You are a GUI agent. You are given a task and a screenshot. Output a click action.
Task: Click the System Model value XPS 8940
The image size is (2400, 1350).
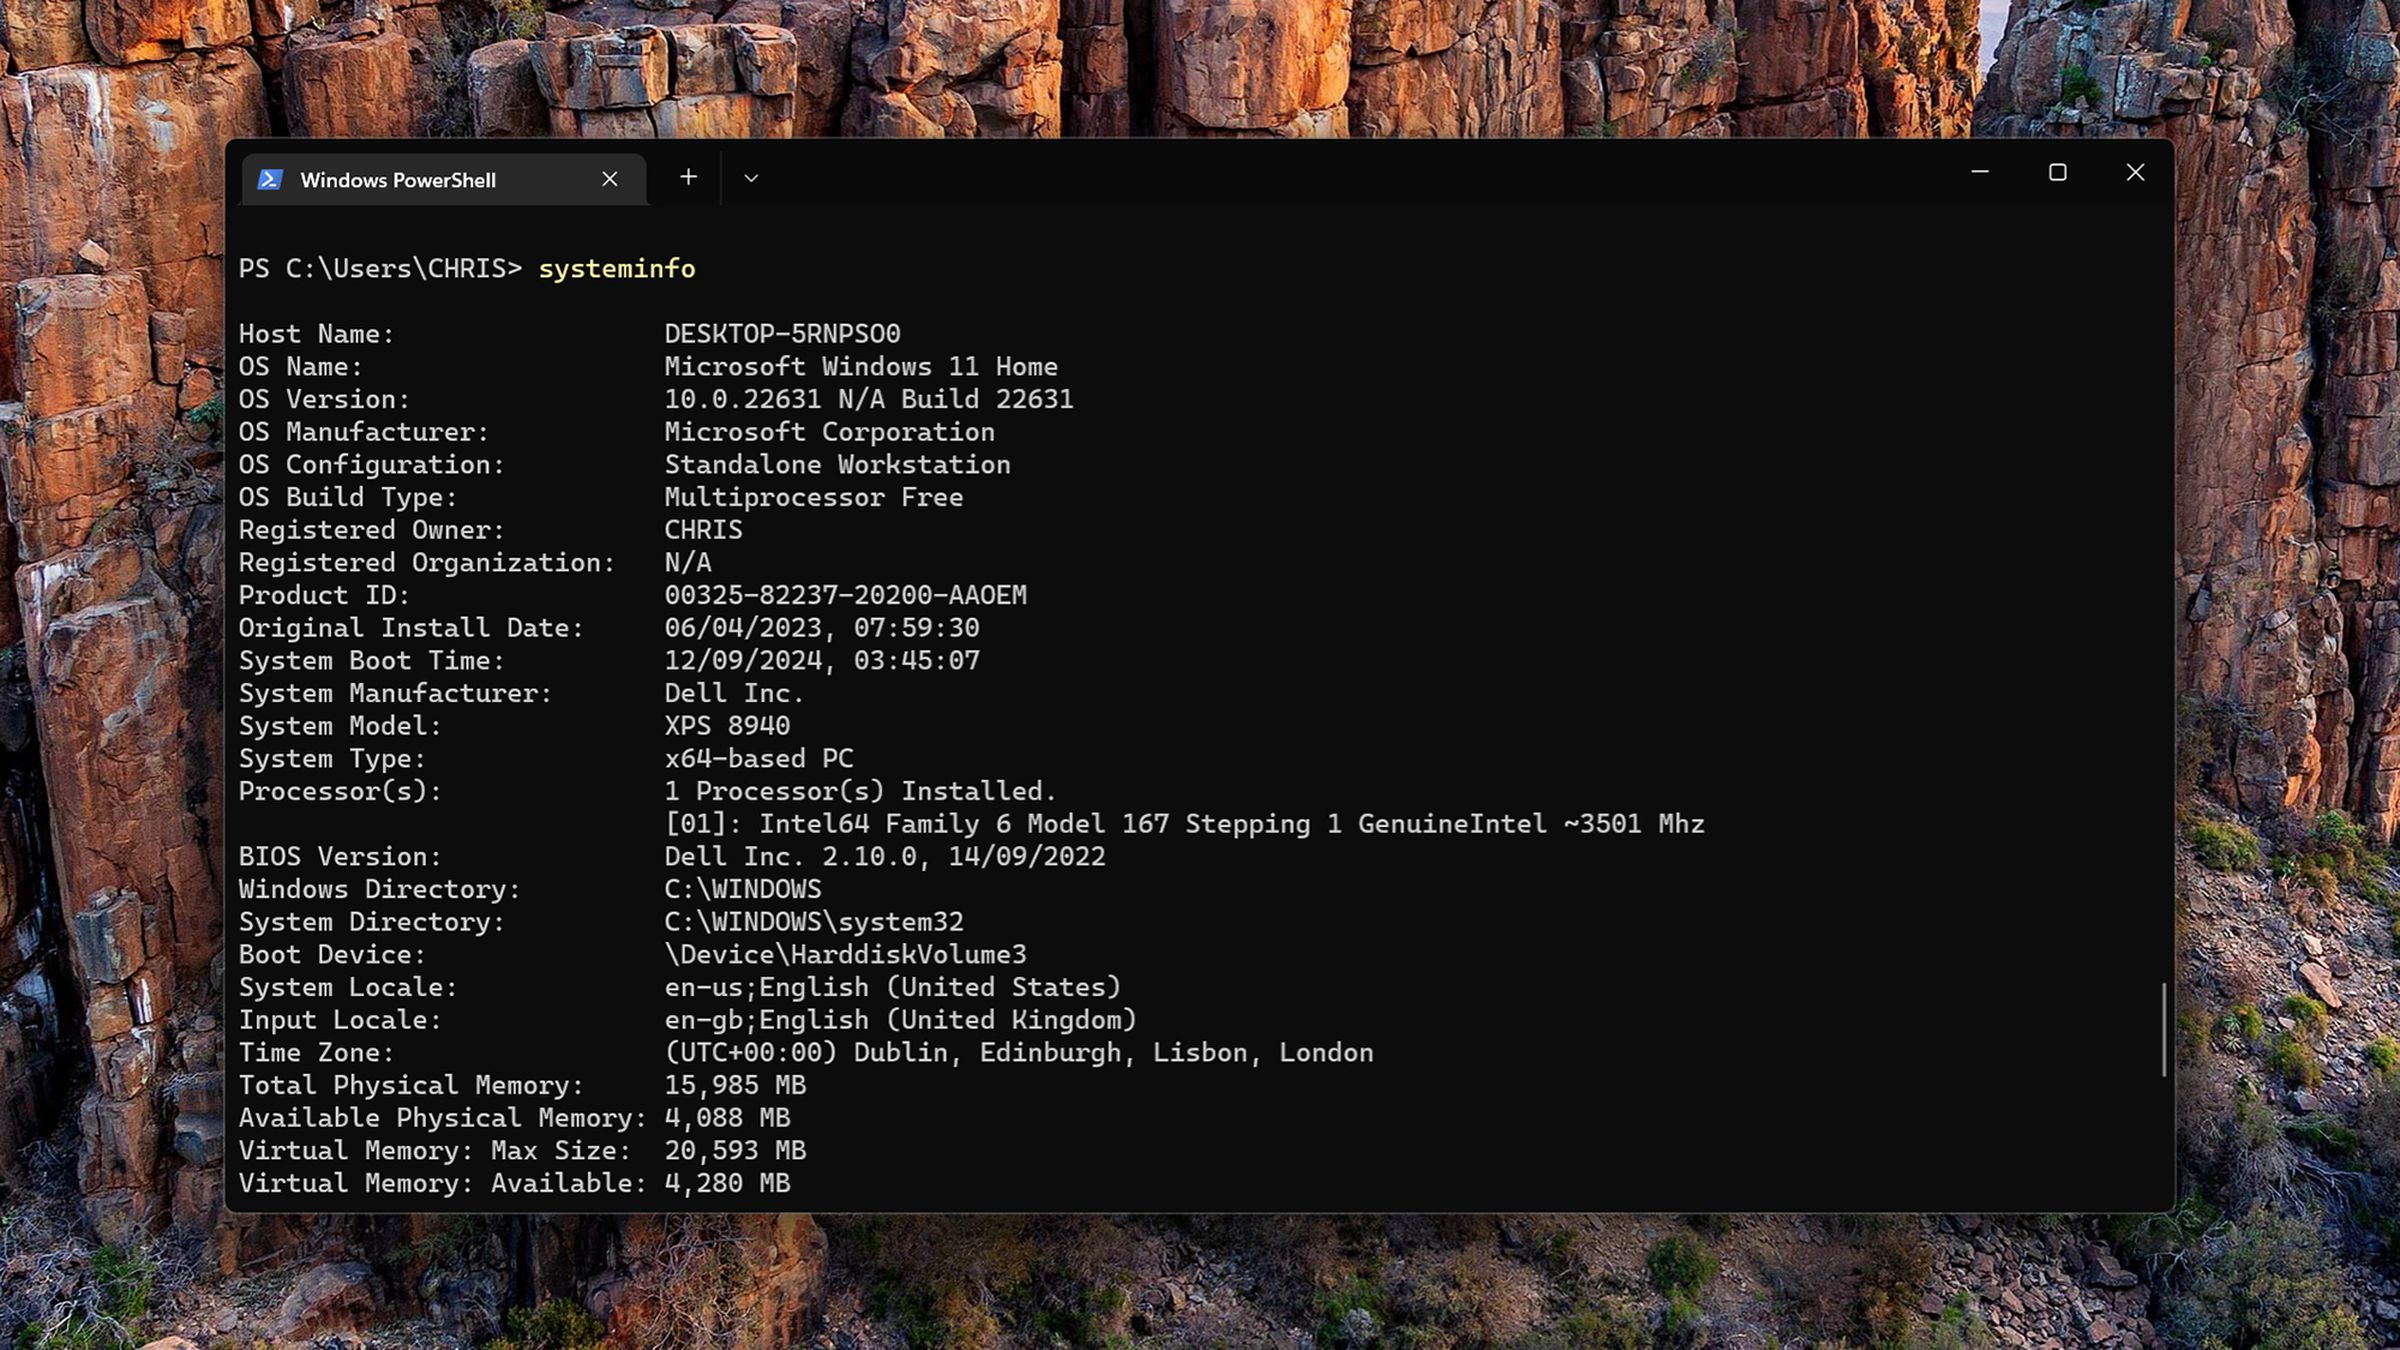[727, 726]
